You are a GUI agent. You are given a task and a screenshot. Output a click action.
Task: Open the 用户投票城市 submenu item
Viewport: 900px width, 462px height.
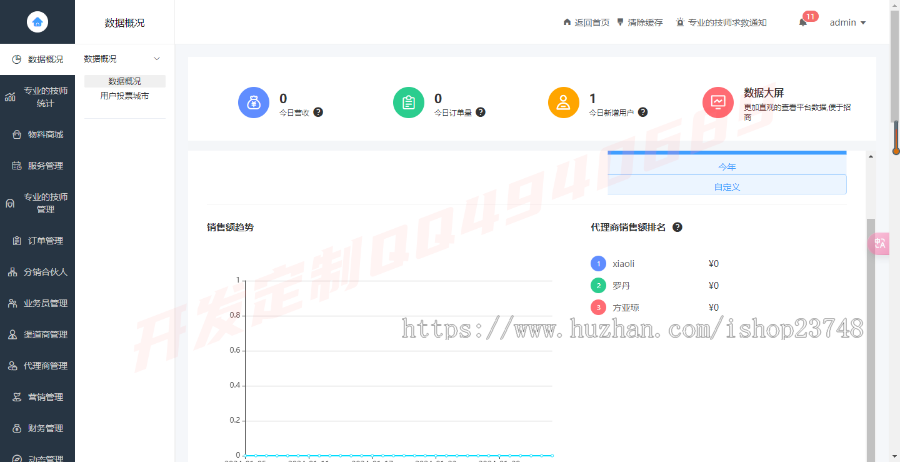pyautogui.click(x=125, y=96)
